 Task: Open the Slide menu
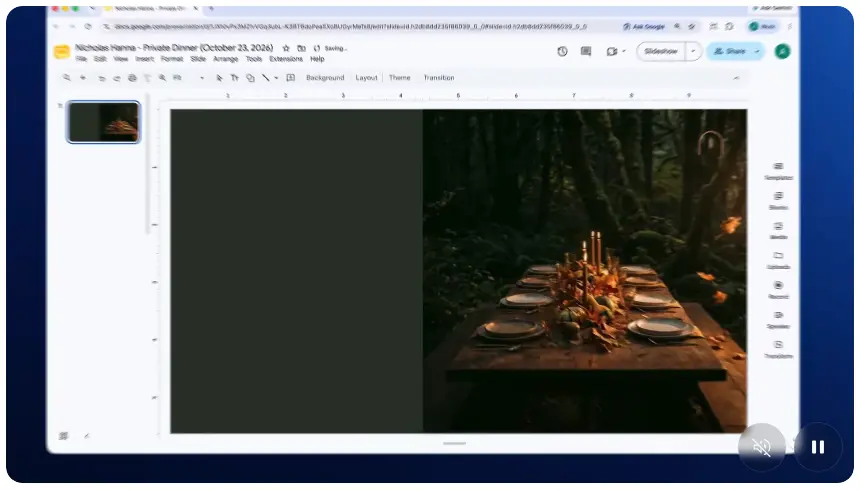(198, 59)
